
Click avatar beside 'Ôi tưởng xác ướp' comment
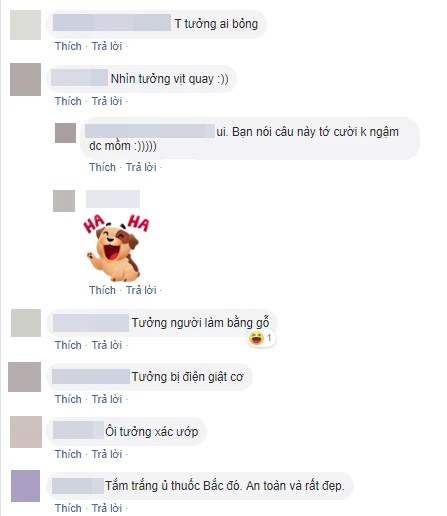tap(26, 432)
